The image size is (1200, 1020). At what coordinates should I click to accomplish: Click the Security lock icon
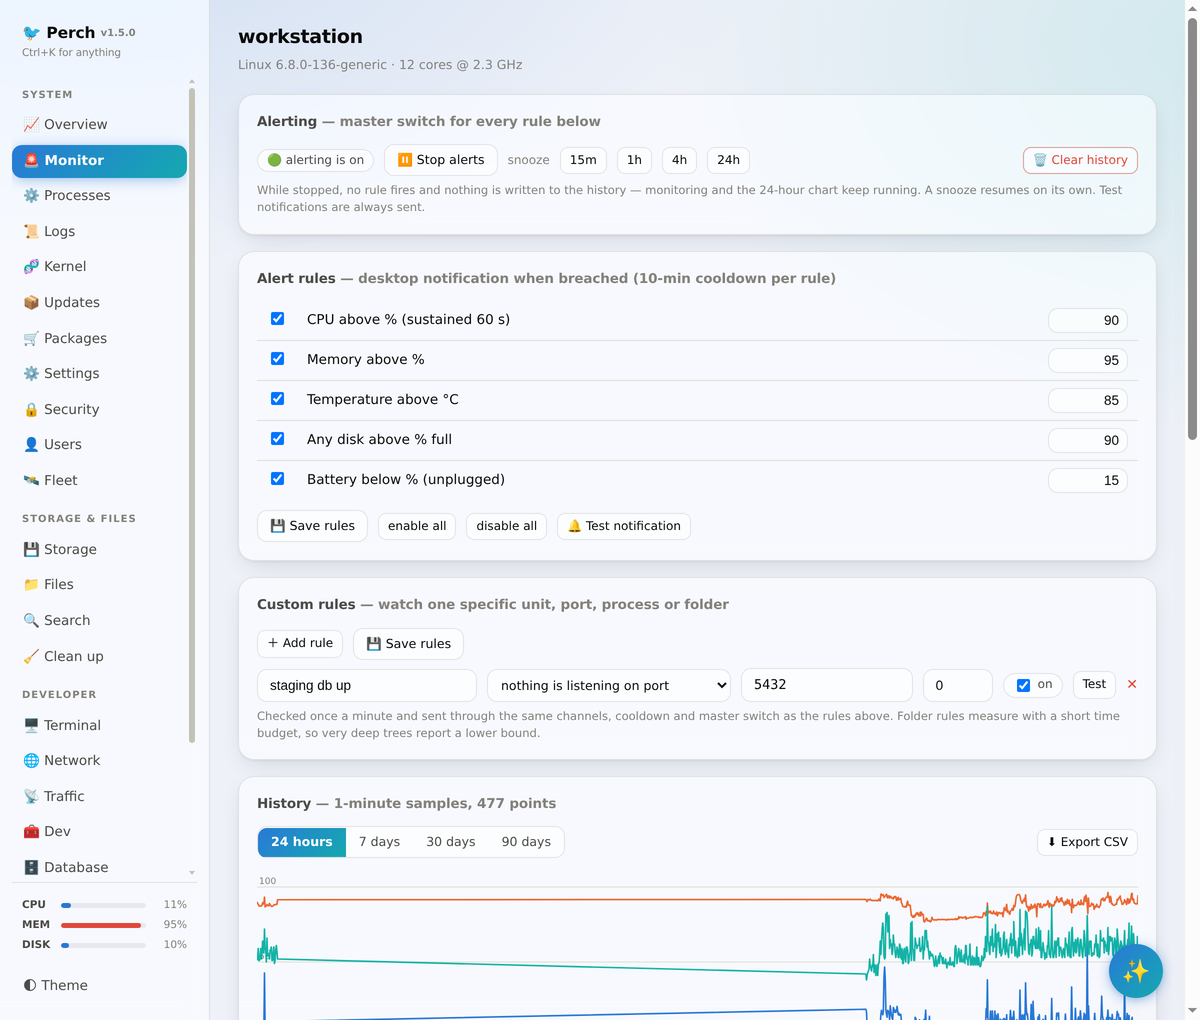point(31,409)
